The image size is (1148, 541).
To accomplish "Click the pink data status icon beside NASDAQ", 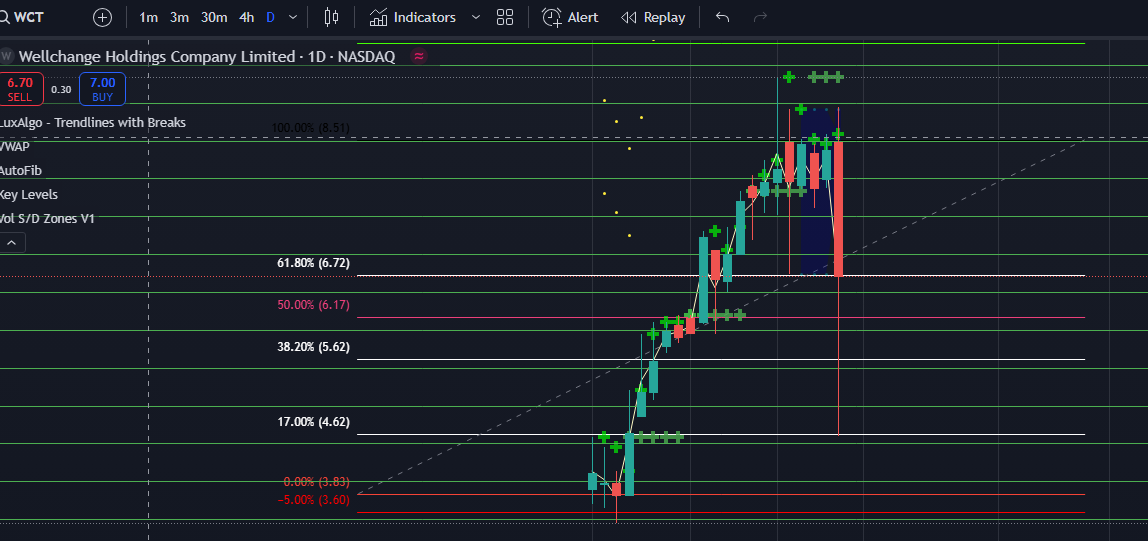I will pos(420,56).
